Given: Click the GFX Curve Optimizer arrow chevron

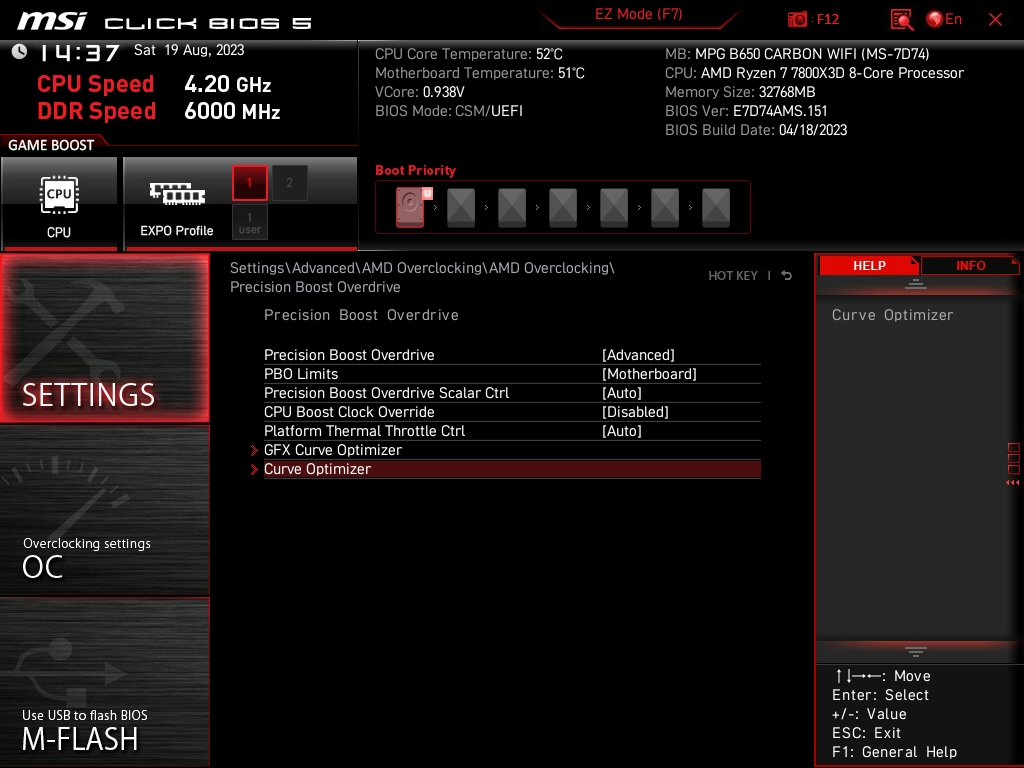Looking at the screenshot, I should point(254,450).
